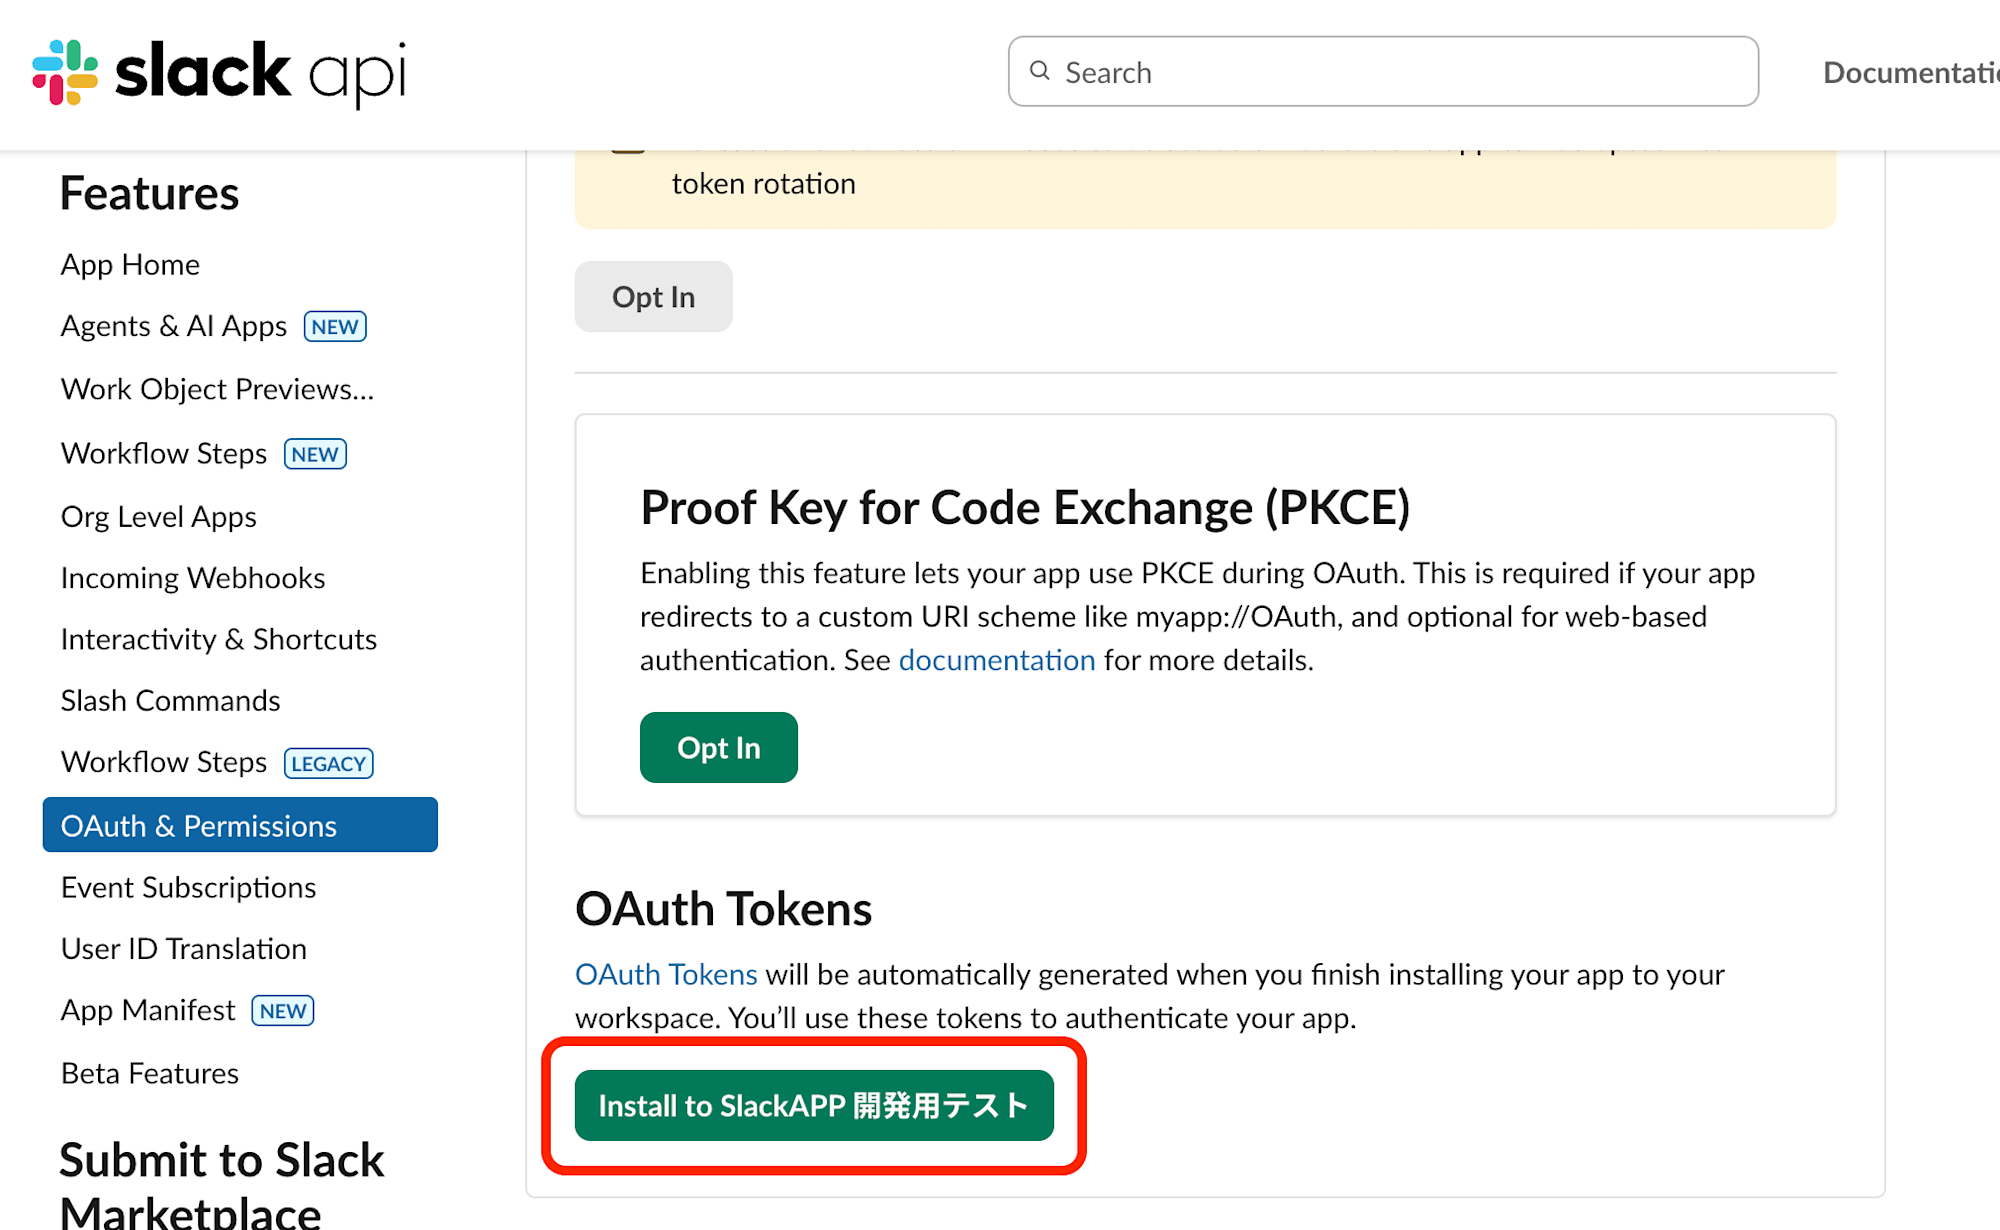Go to Agents & AI Apps
2000x1230 pixels.
pos(174,327)
